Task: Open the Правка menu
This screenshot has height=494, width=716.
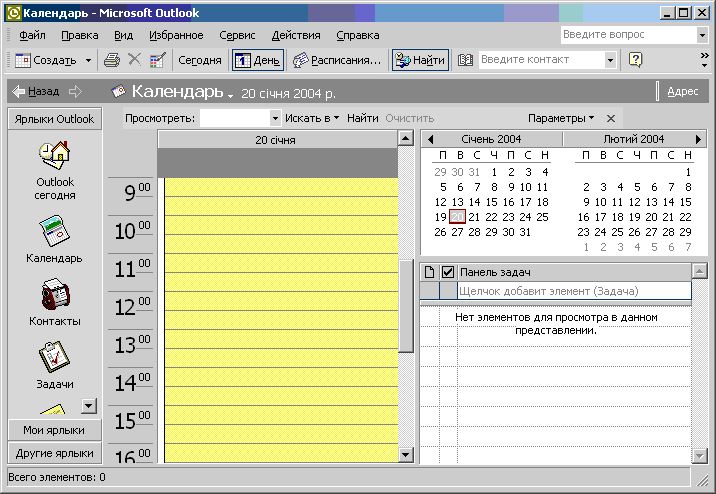Action: 80,35
